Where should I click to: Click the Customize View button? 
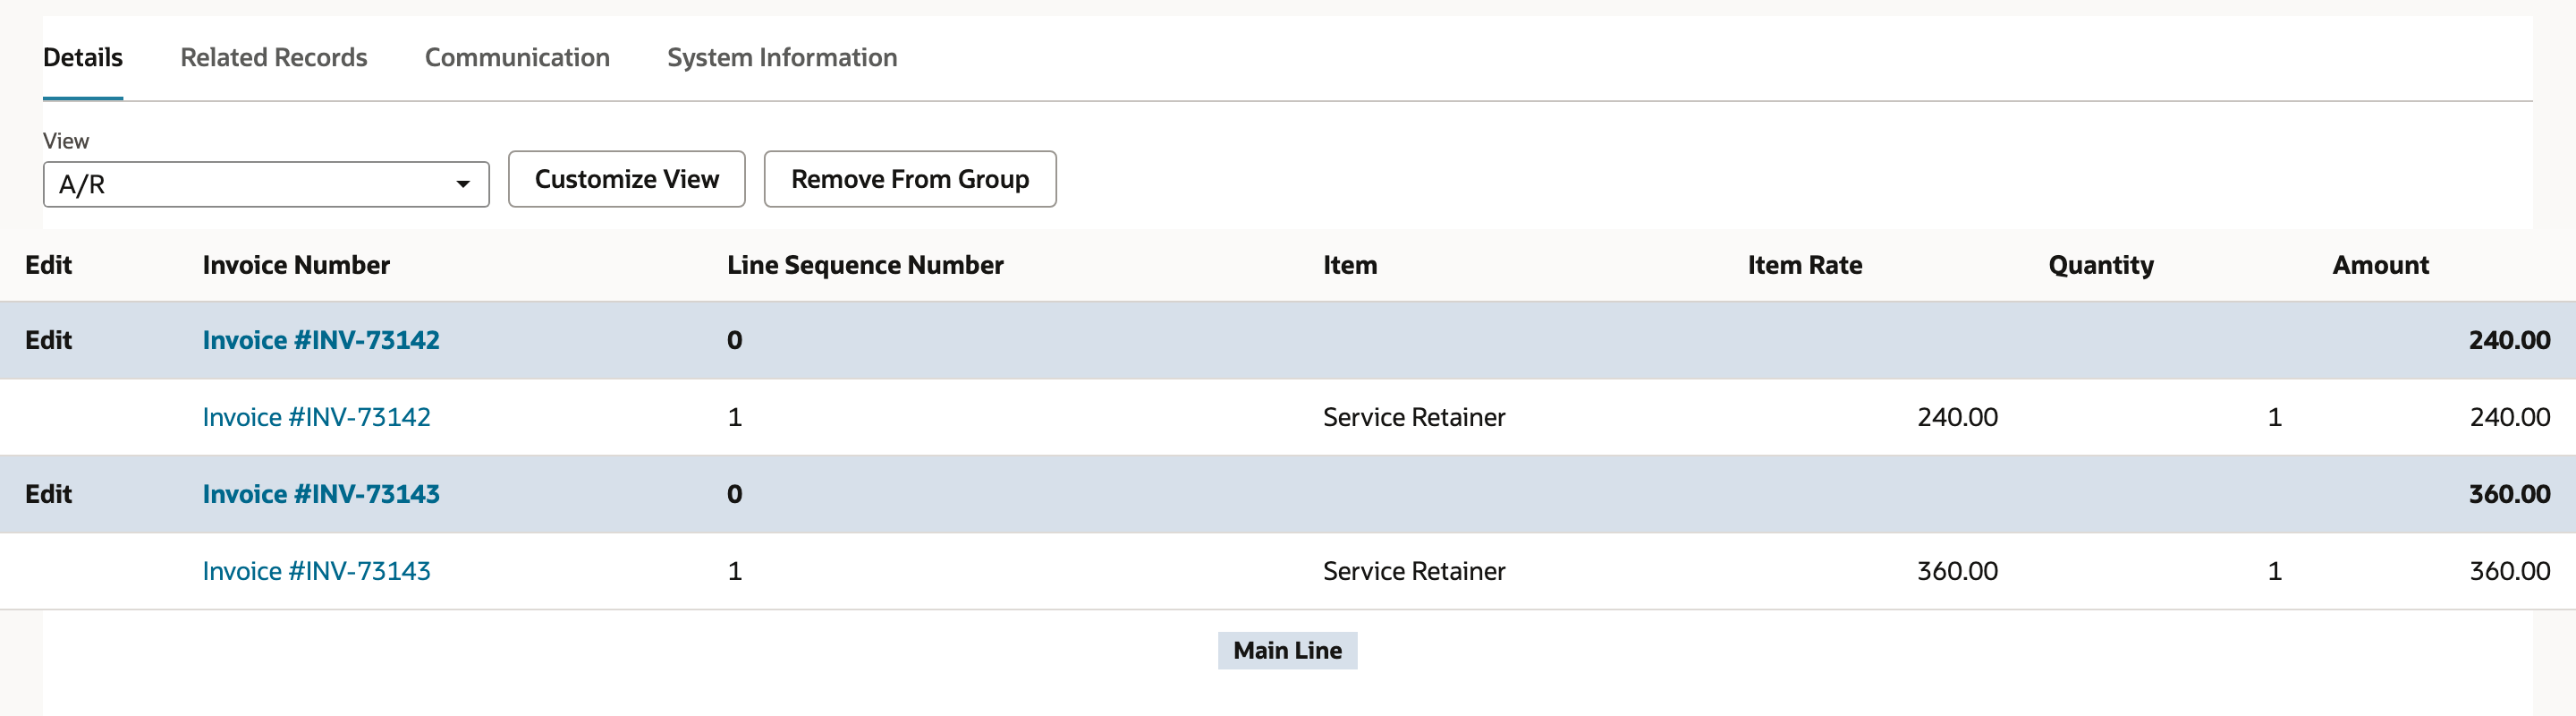coord(627,179)
